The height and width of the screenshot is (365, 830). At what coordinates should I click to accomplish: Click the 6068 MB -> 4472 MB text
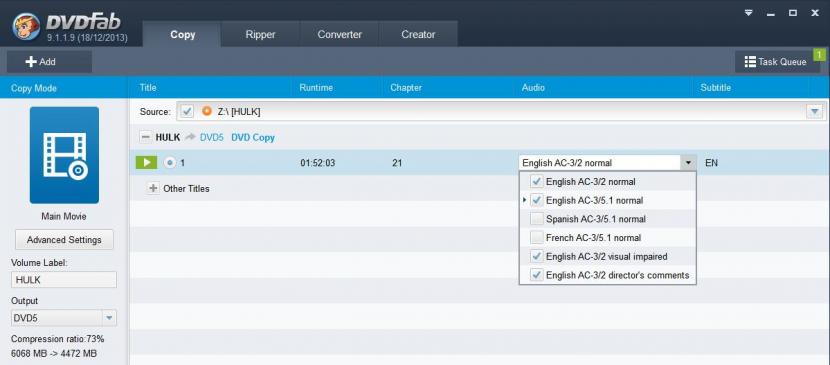(x=54, y=353)
